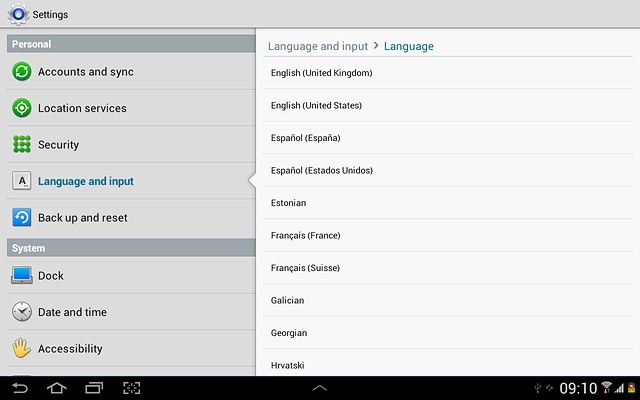Return to Language and input breadcrumb
640x400 pixels.
pyautogui.click(x=318, y=46)
